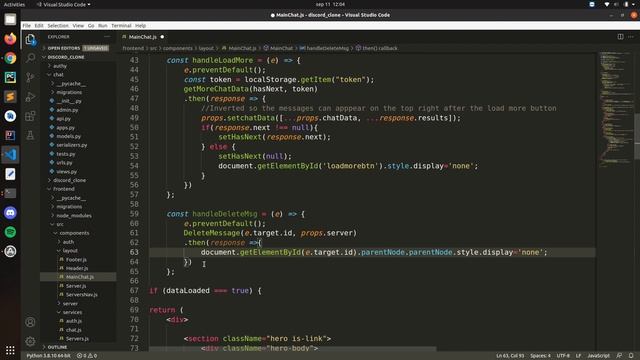Click the feedback icon in status bar
The height and width of the screenshot is (360, 640).
[x=619, y=356]
